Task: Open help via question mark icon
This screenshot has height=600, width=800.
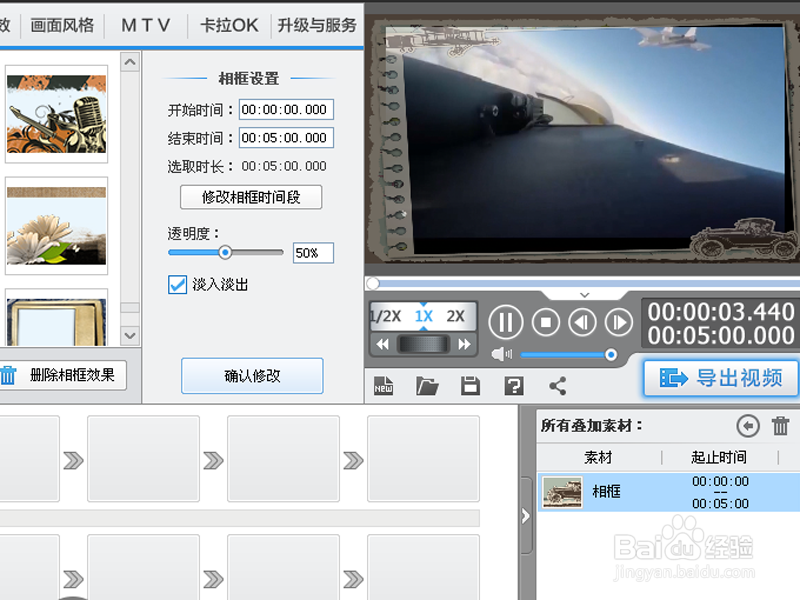Action: 514,386
